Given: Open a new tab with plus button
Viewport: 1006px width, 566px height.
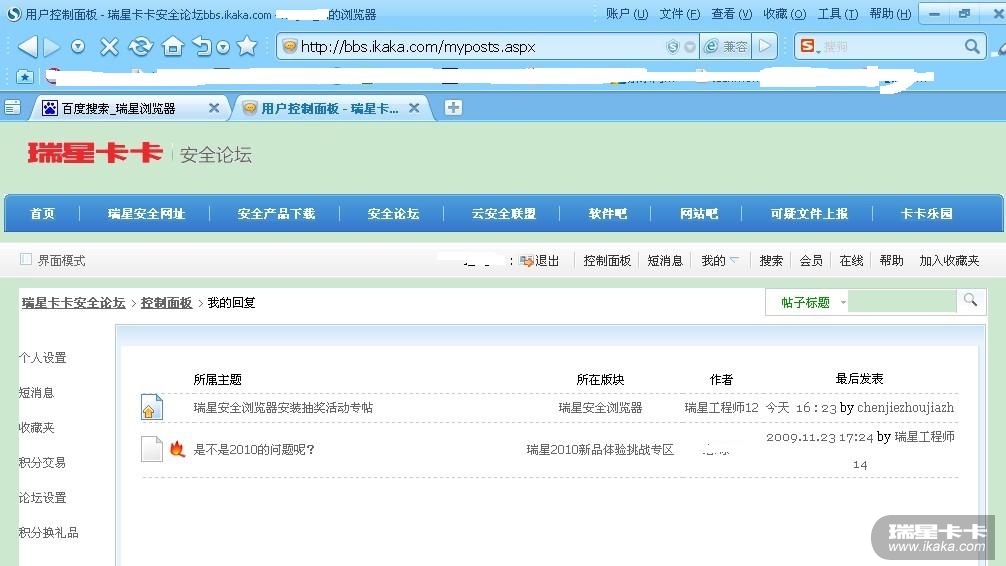Looking at the screenshot, I should click(x=453, y=107).
